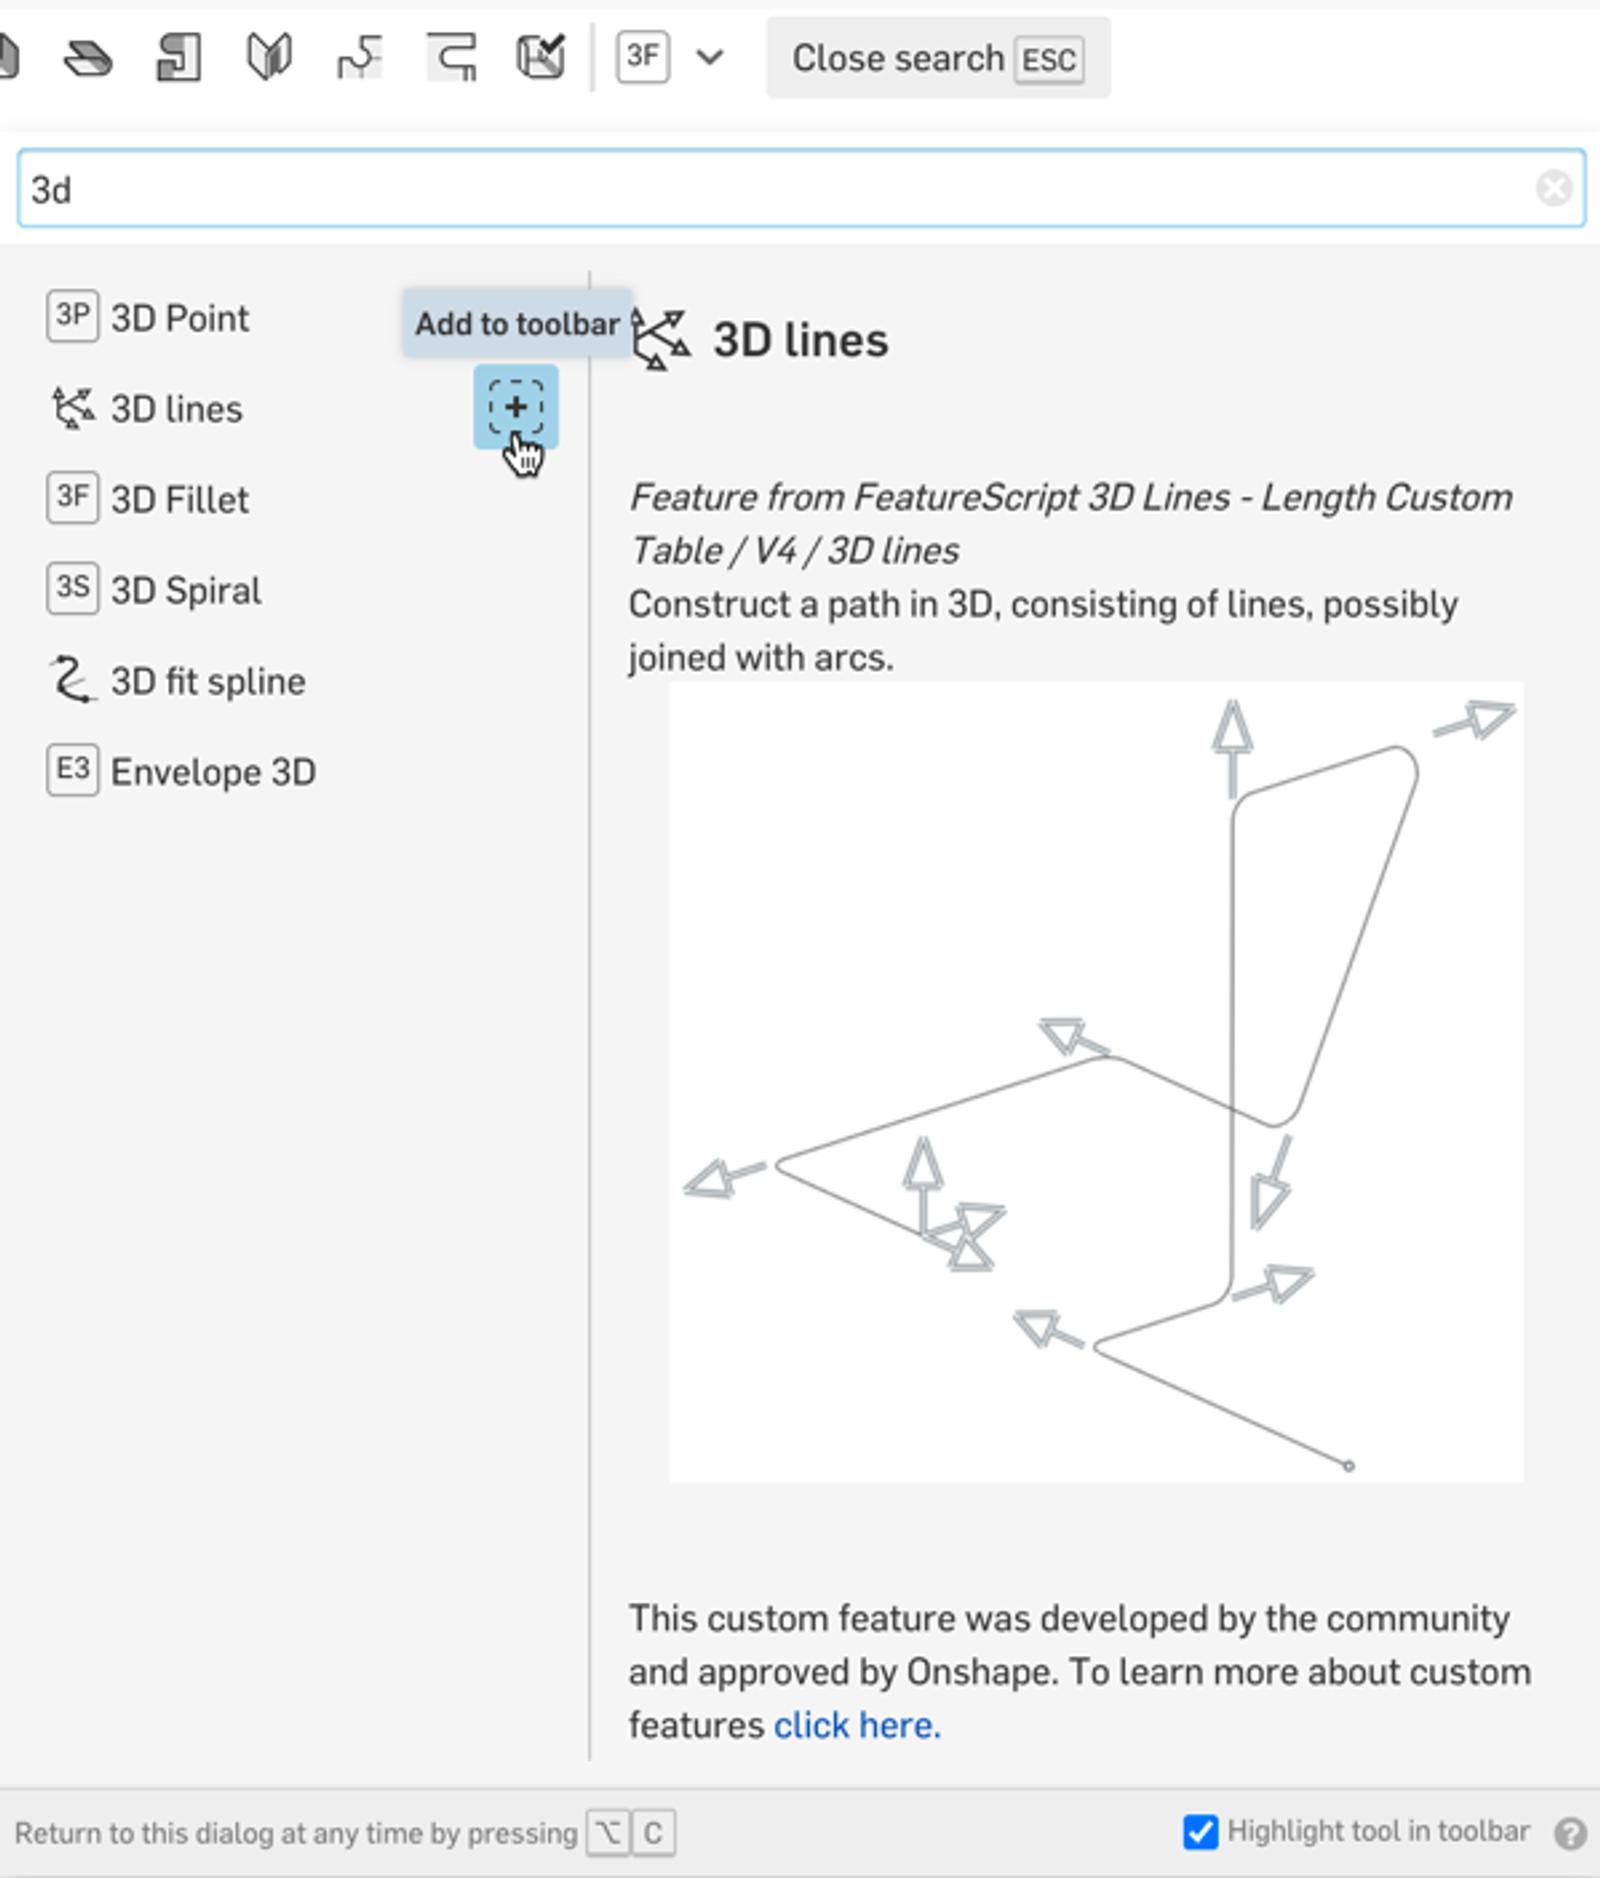The image size is (1600, 1878).
Task: Clear the search text with the X icon
Action: (1553, 188)
